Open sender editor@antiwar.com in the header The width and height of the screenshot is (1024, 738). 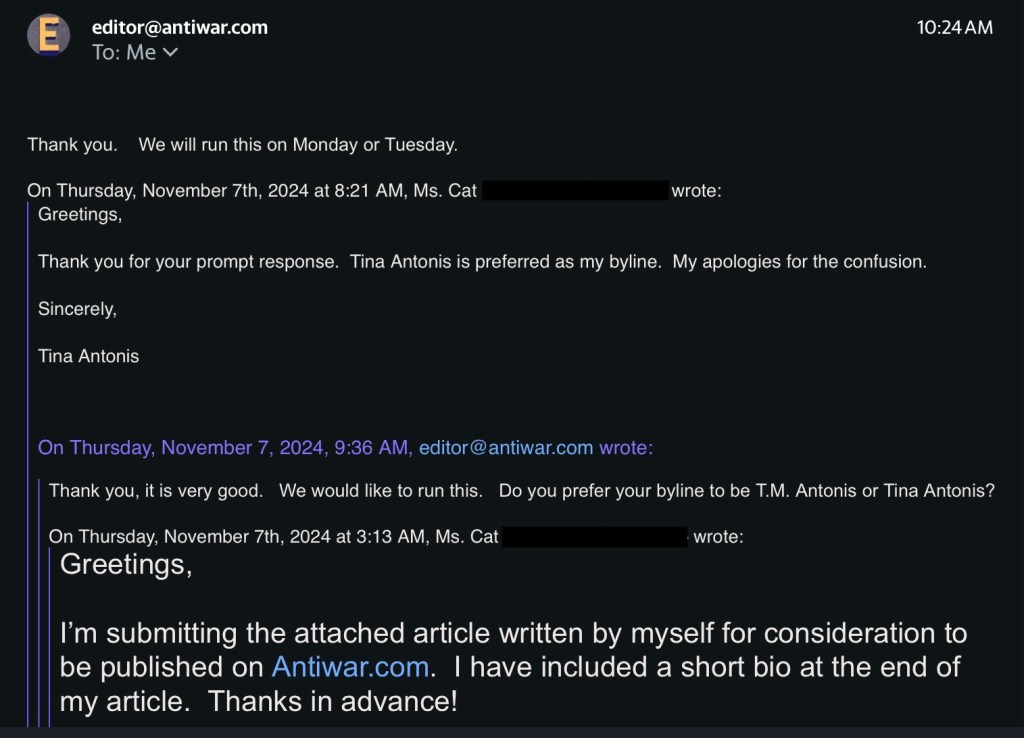(180, 27)
